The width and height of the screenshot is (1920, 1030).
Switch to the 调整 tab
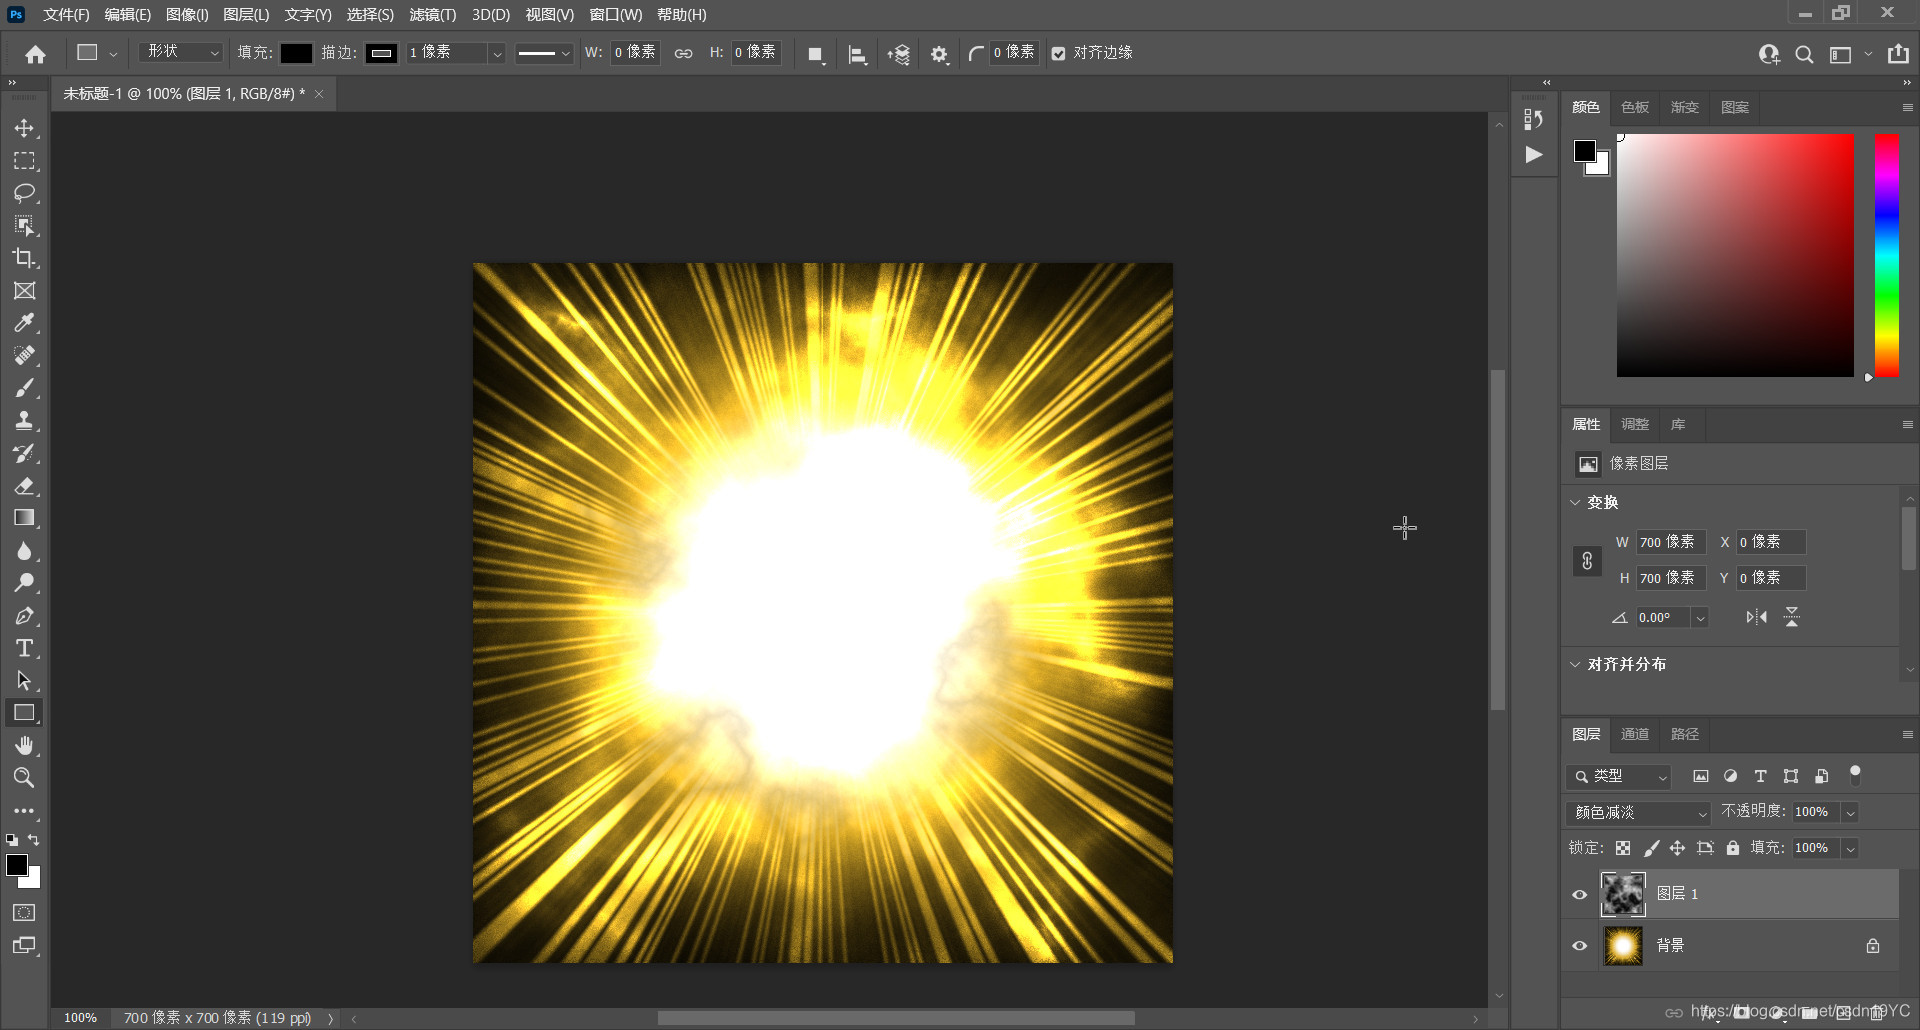1634,424
